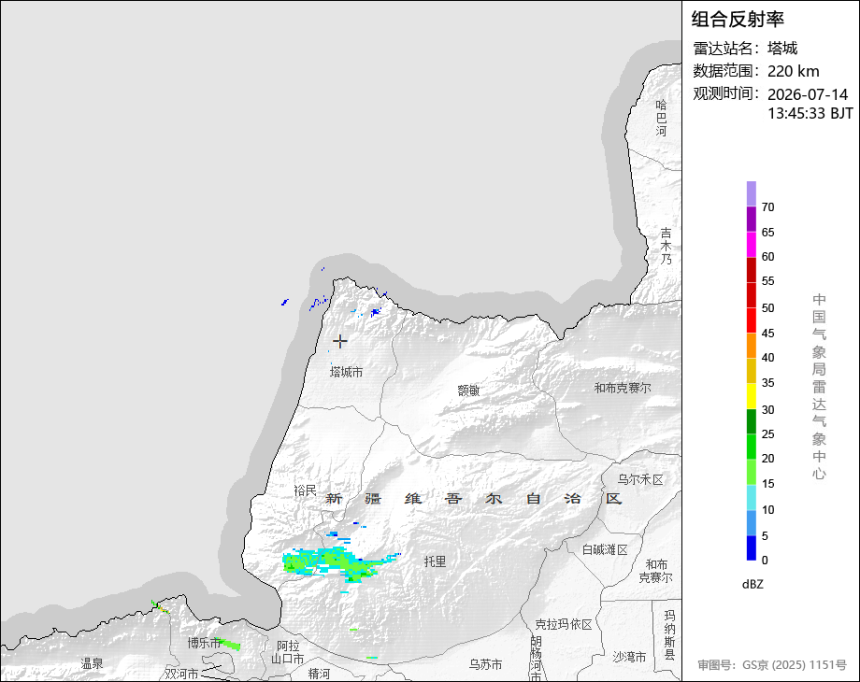The image size is (860, 682).
Task: Click the 温泉 label
Action: tap(92, 663)
